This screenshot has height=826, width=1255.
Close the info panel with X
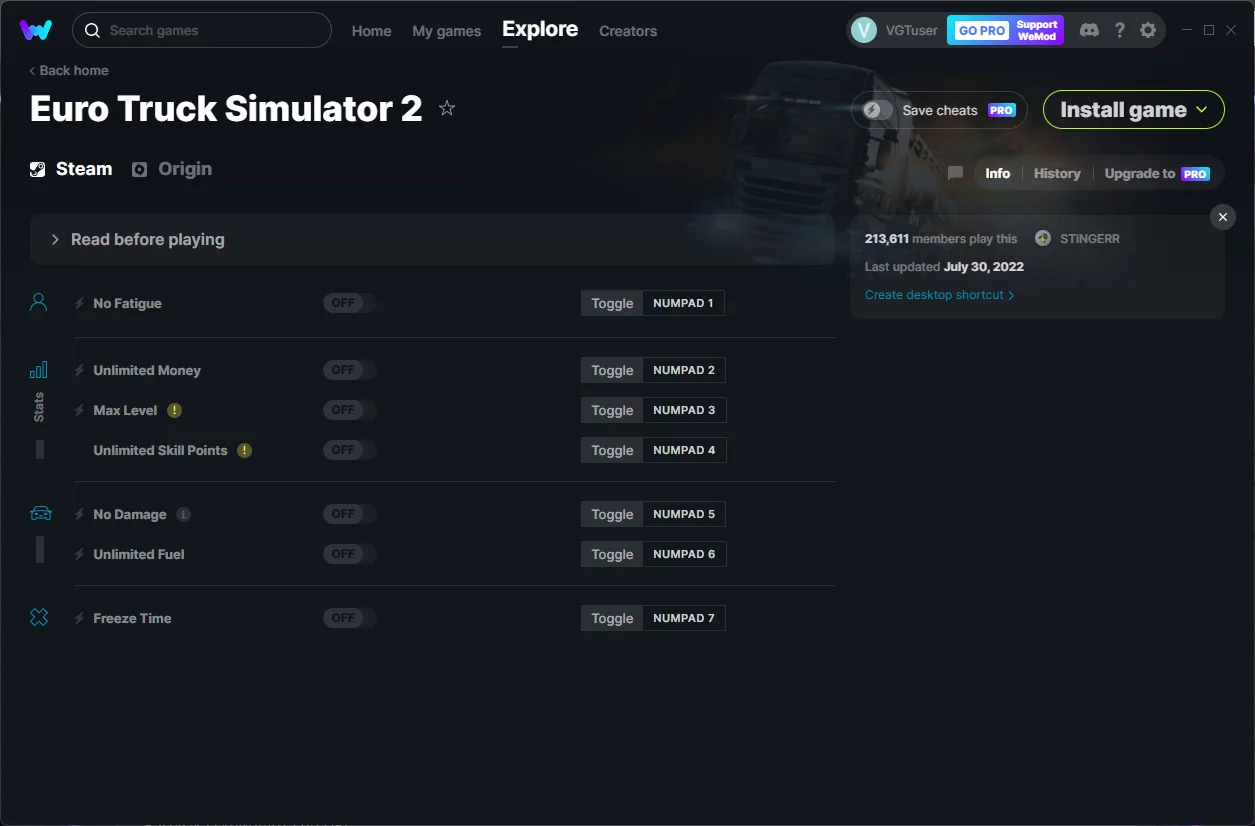point(1222,217)
